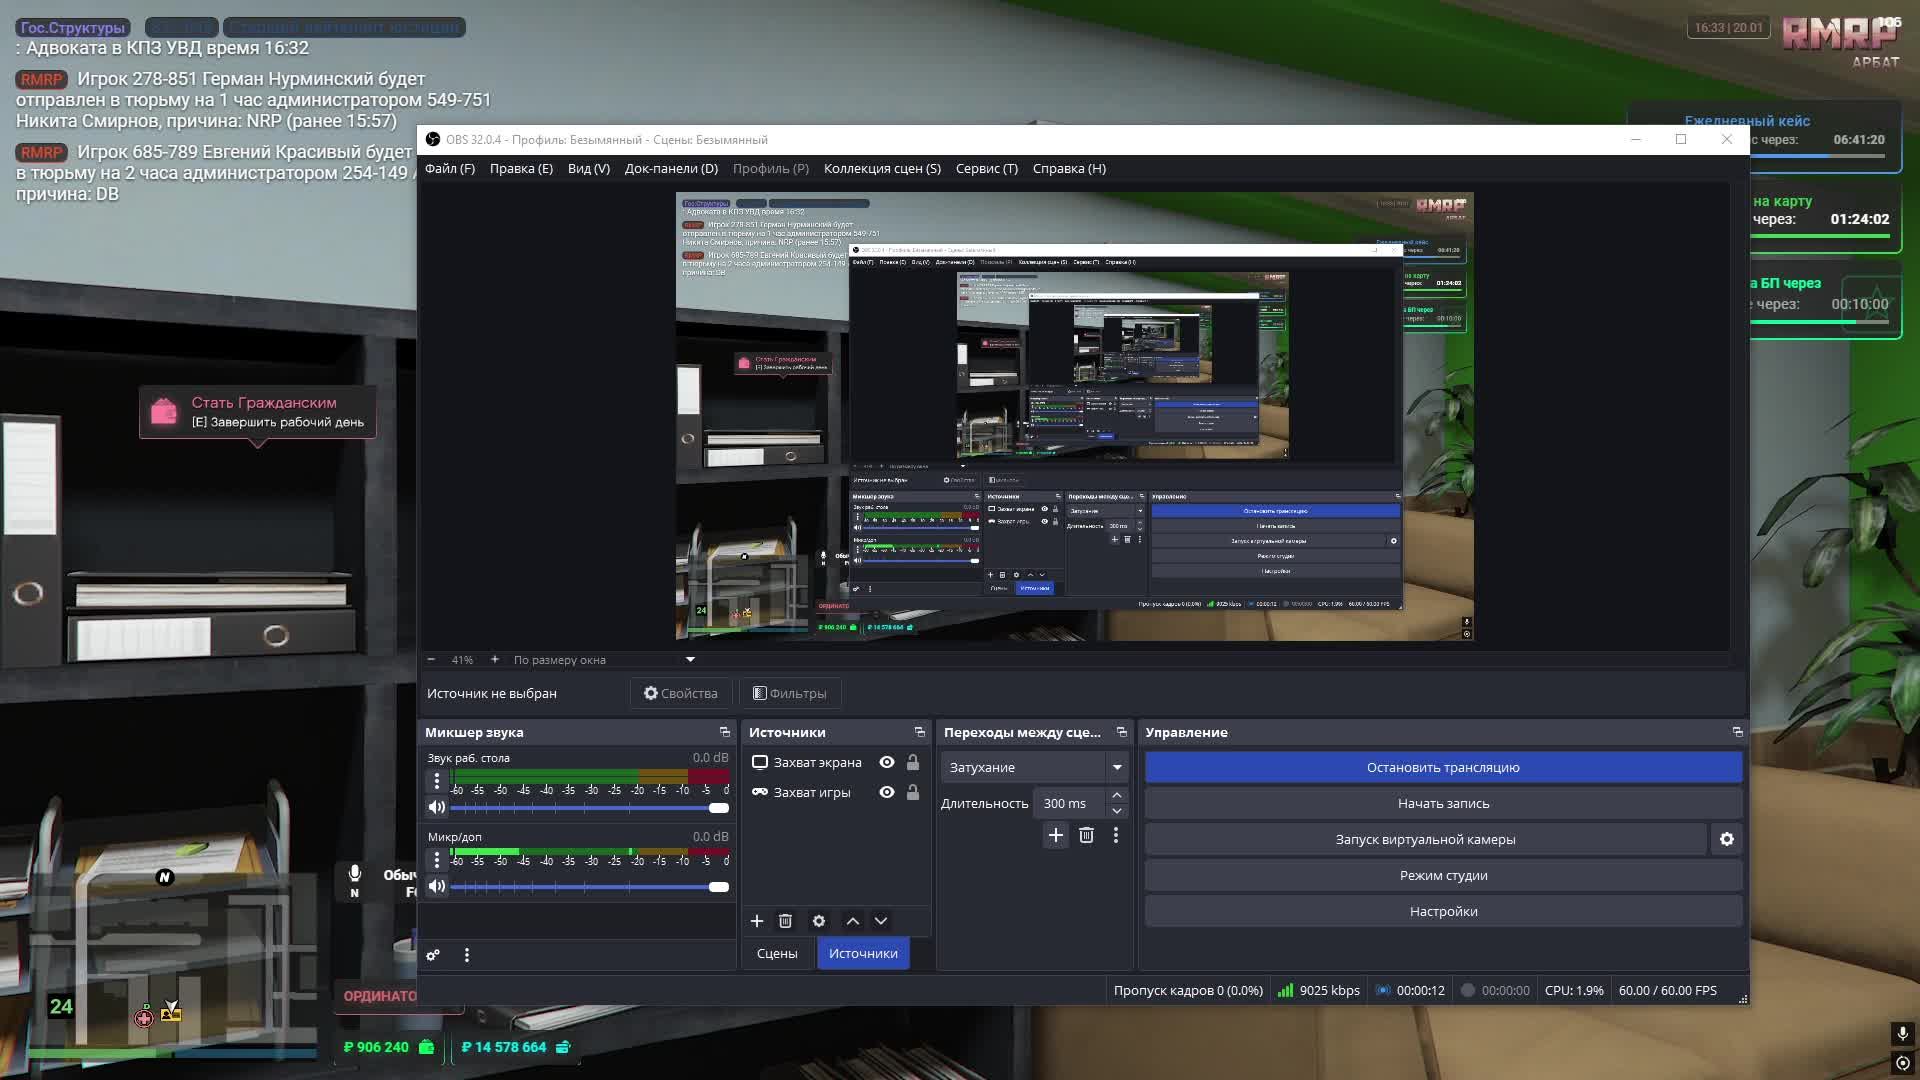Open virtual camera settings gear

coord(1727,839)
